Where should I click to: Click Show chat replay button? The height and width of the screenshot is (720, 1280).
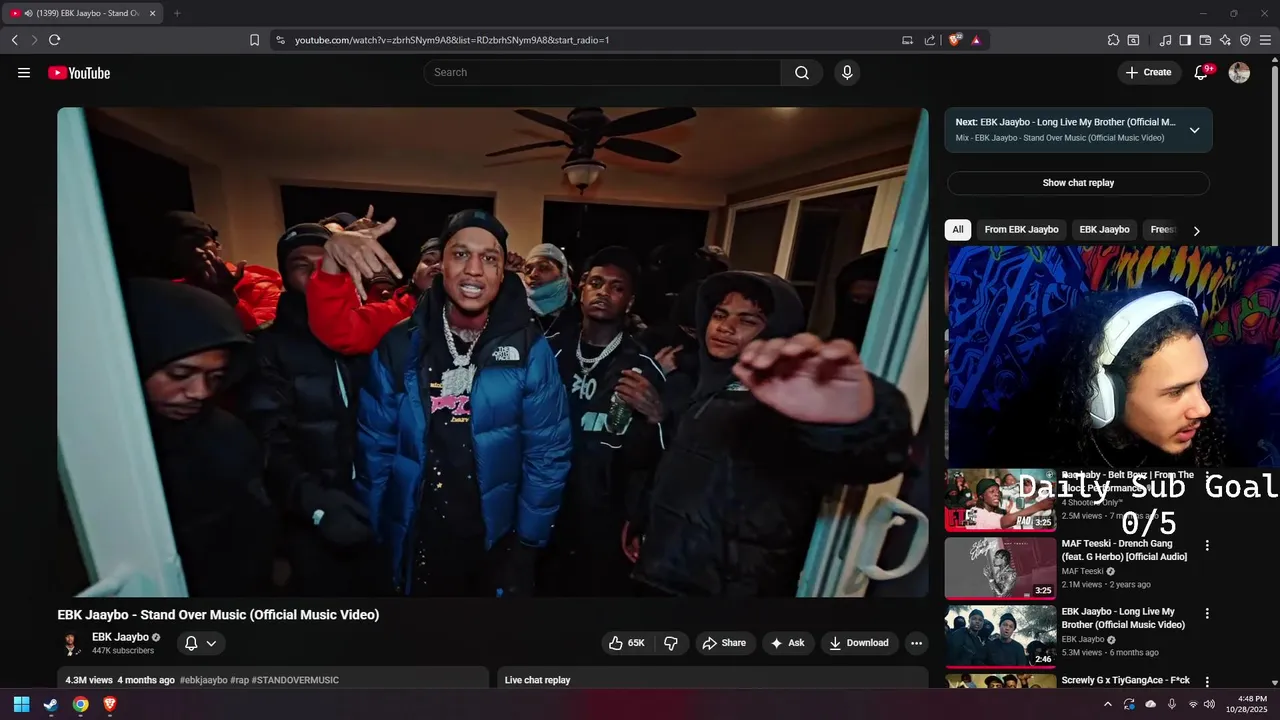(1078, 183)
